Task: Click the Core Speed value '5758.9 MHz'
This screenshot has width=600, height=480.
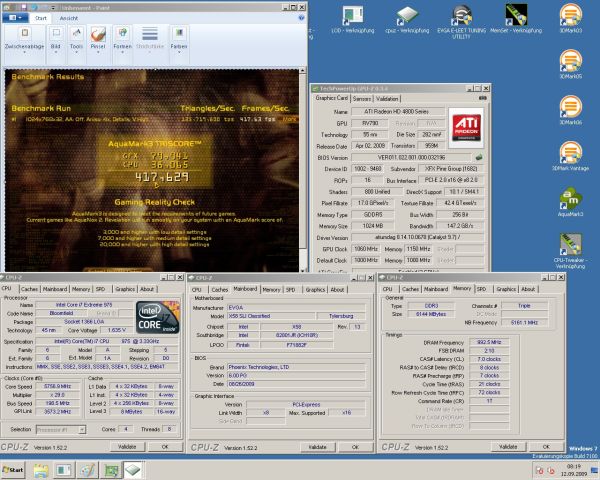Action: [57, 387]
